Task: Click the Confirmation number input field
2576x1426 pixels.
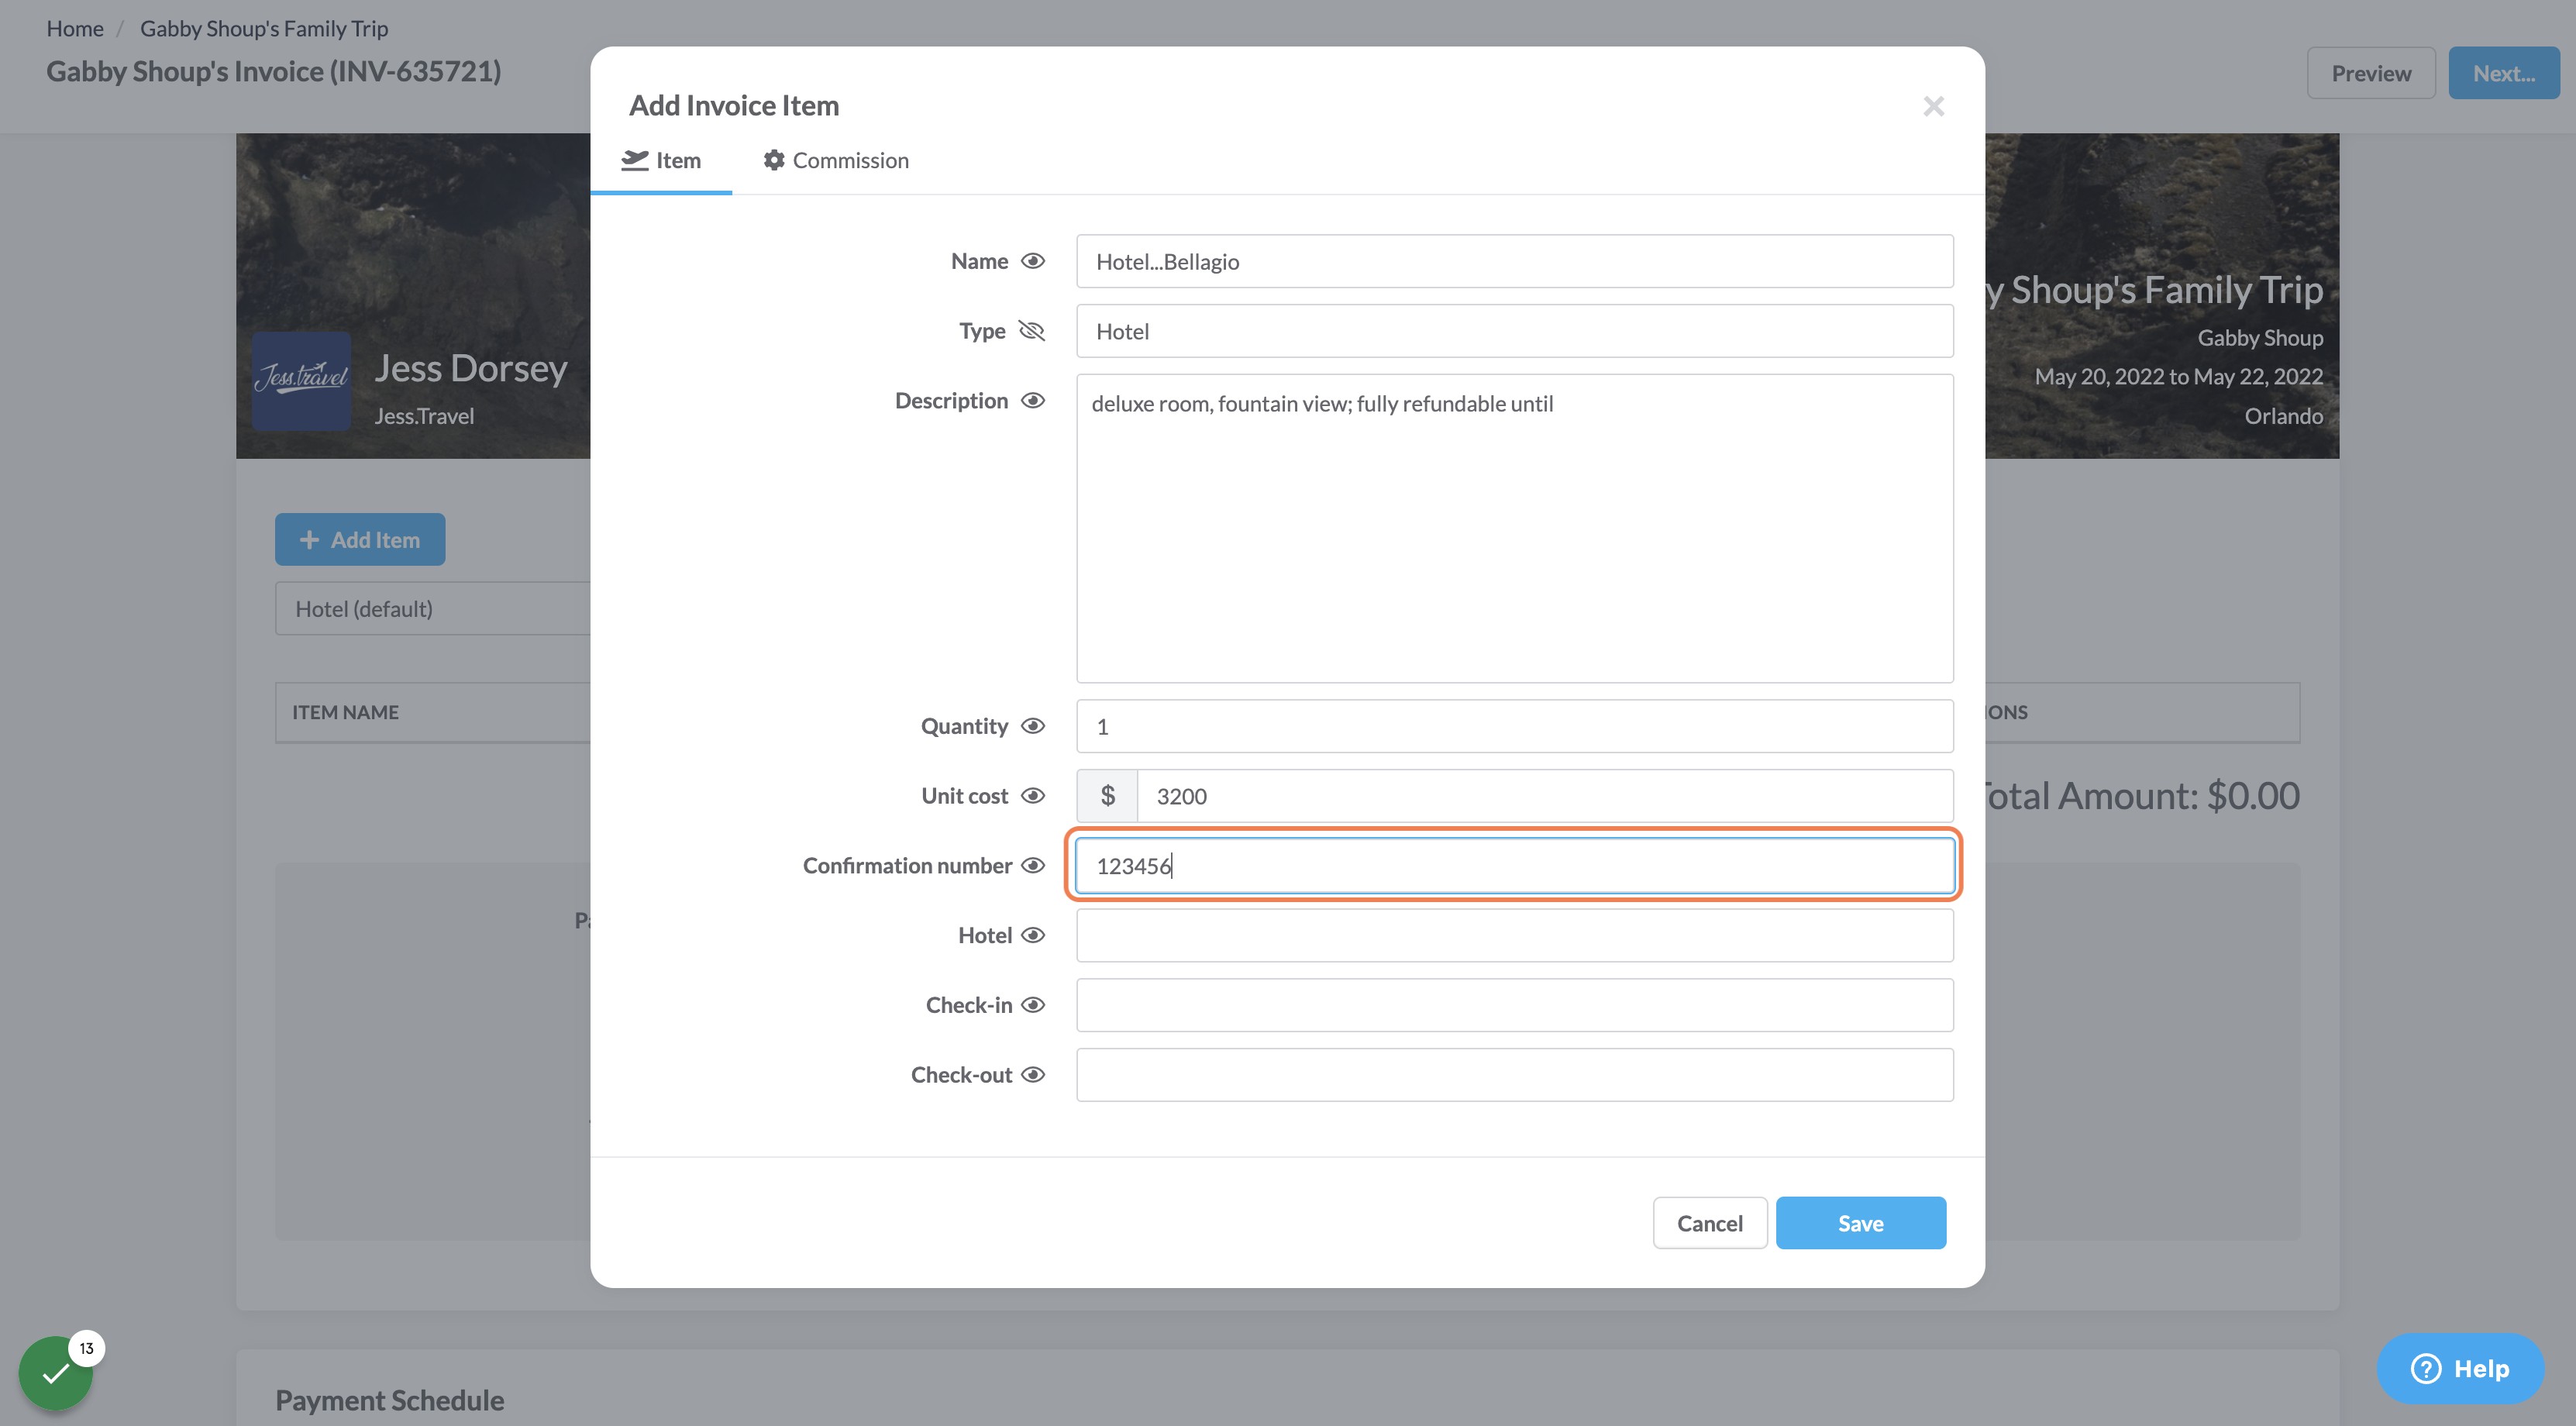Action: click(1514, 866)
